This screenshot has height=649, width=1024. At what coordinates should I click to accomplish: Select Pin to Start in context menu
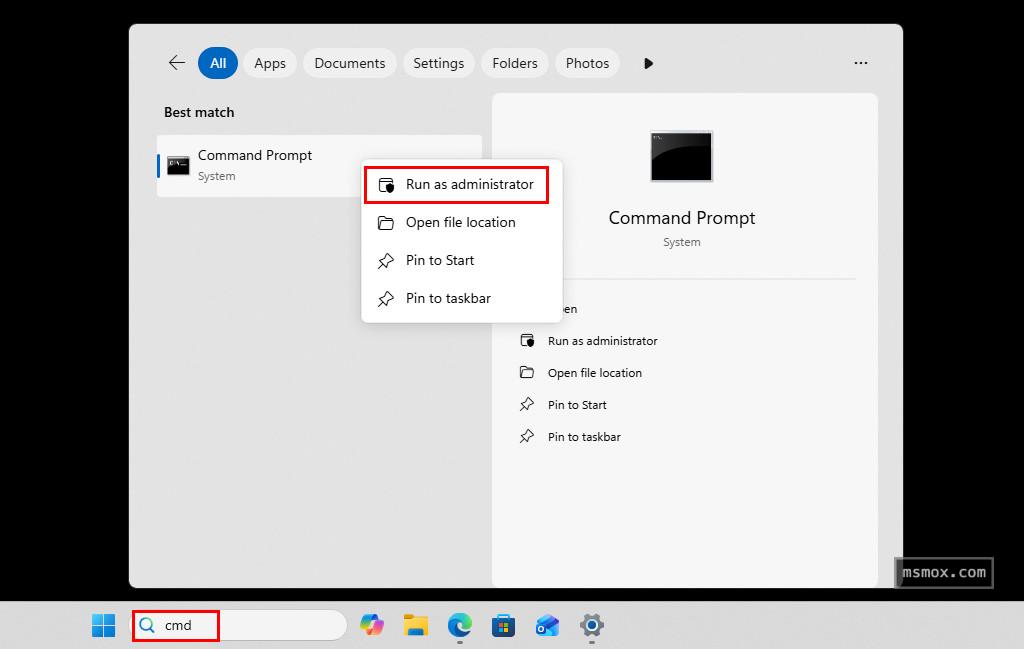tap(440, 261)
